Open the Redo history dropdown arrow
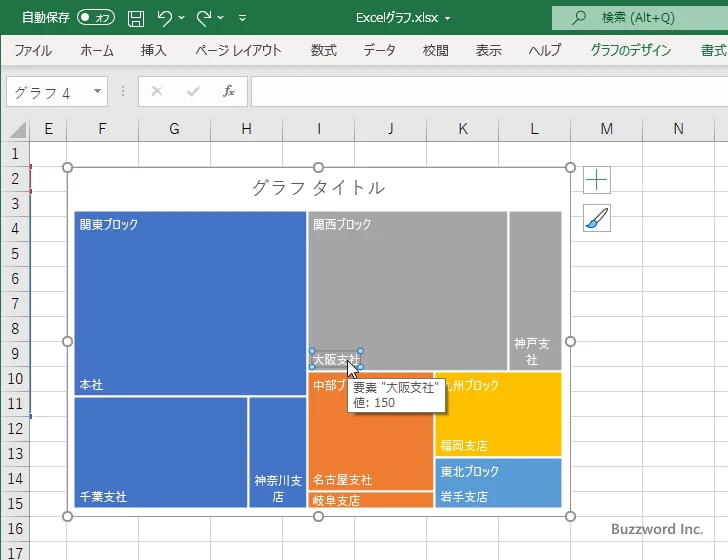 point(221,18)
